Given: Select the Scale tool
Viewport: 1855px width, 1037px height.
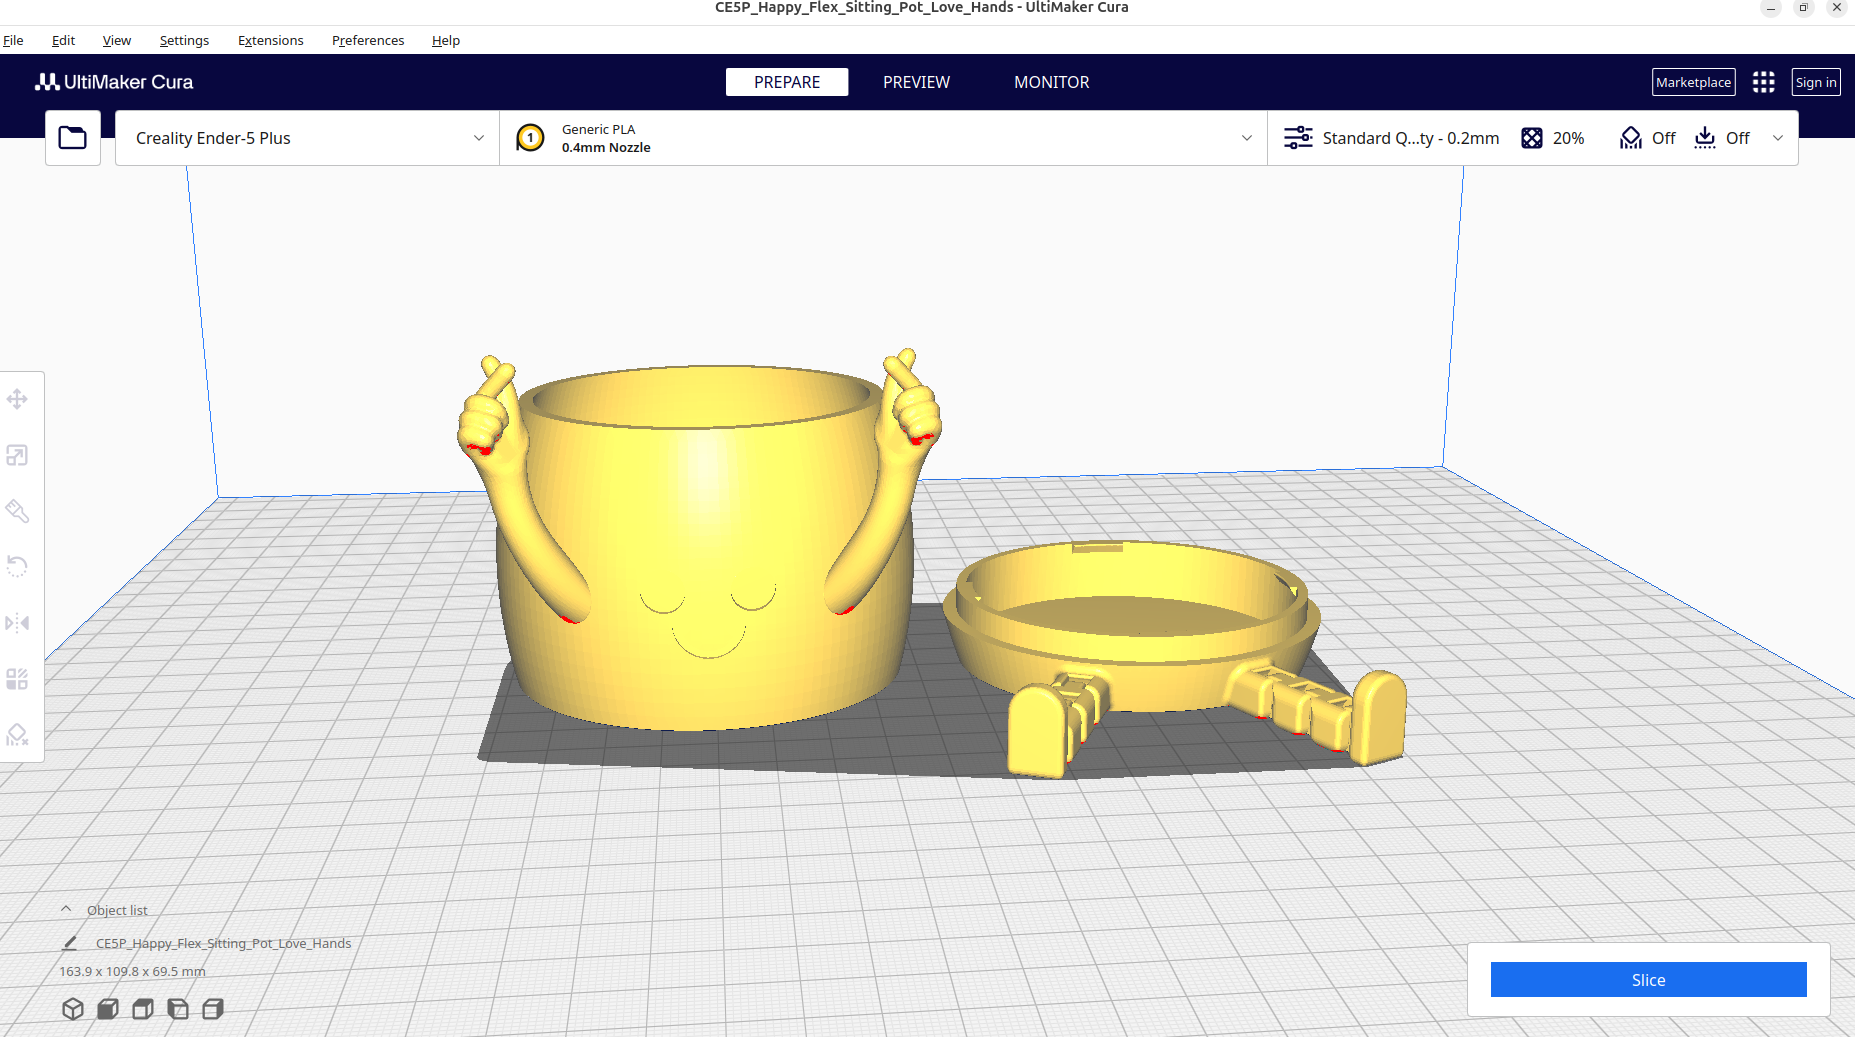Looking at the screenshot, I should pos(17,456).
